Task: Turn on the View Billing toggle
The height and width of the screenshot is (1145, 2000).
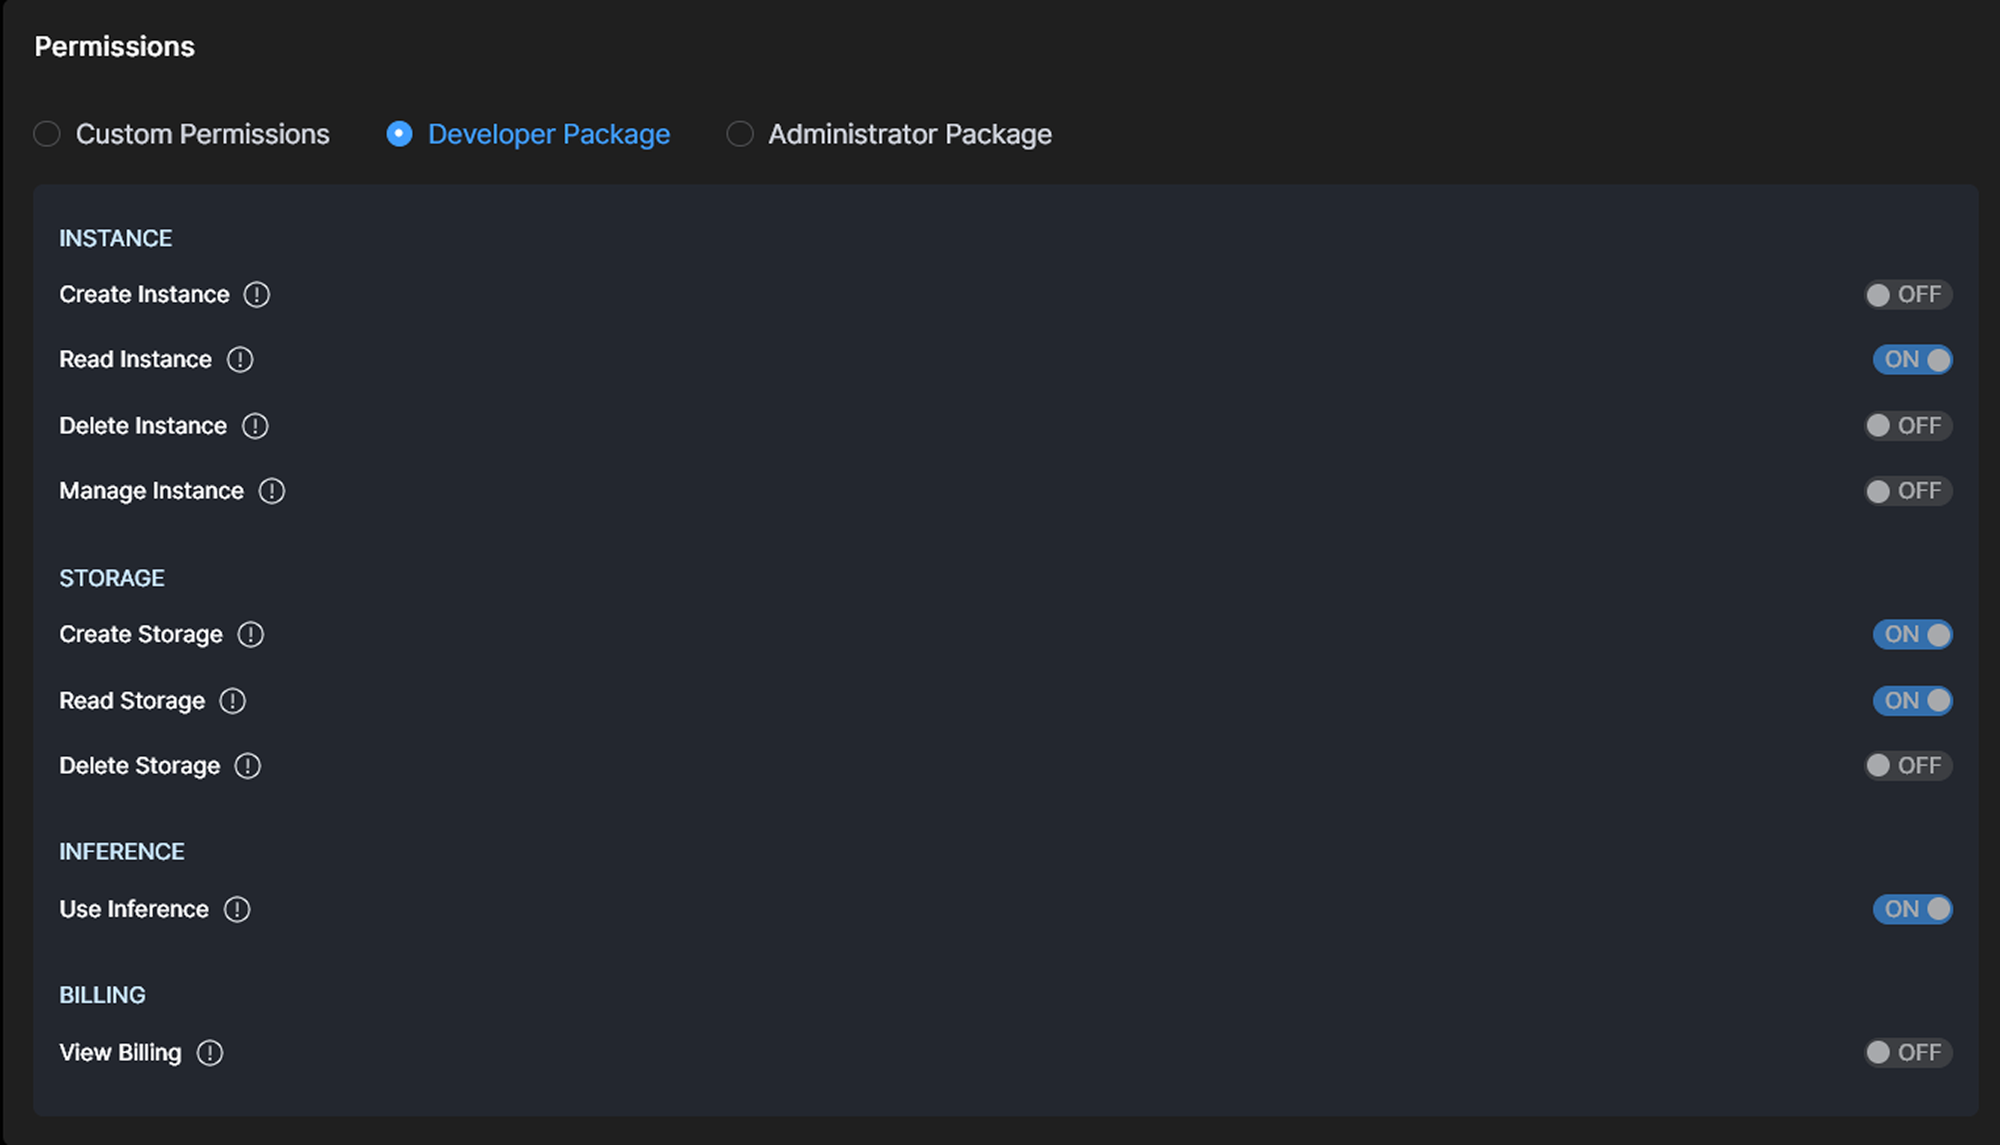Action: pos(1908,1053)
